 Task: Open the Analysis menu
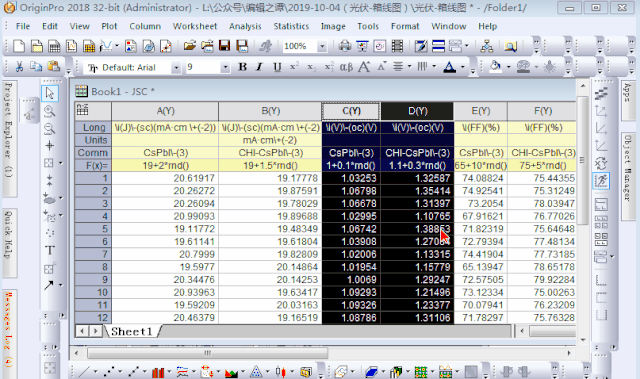coord(245,26)
